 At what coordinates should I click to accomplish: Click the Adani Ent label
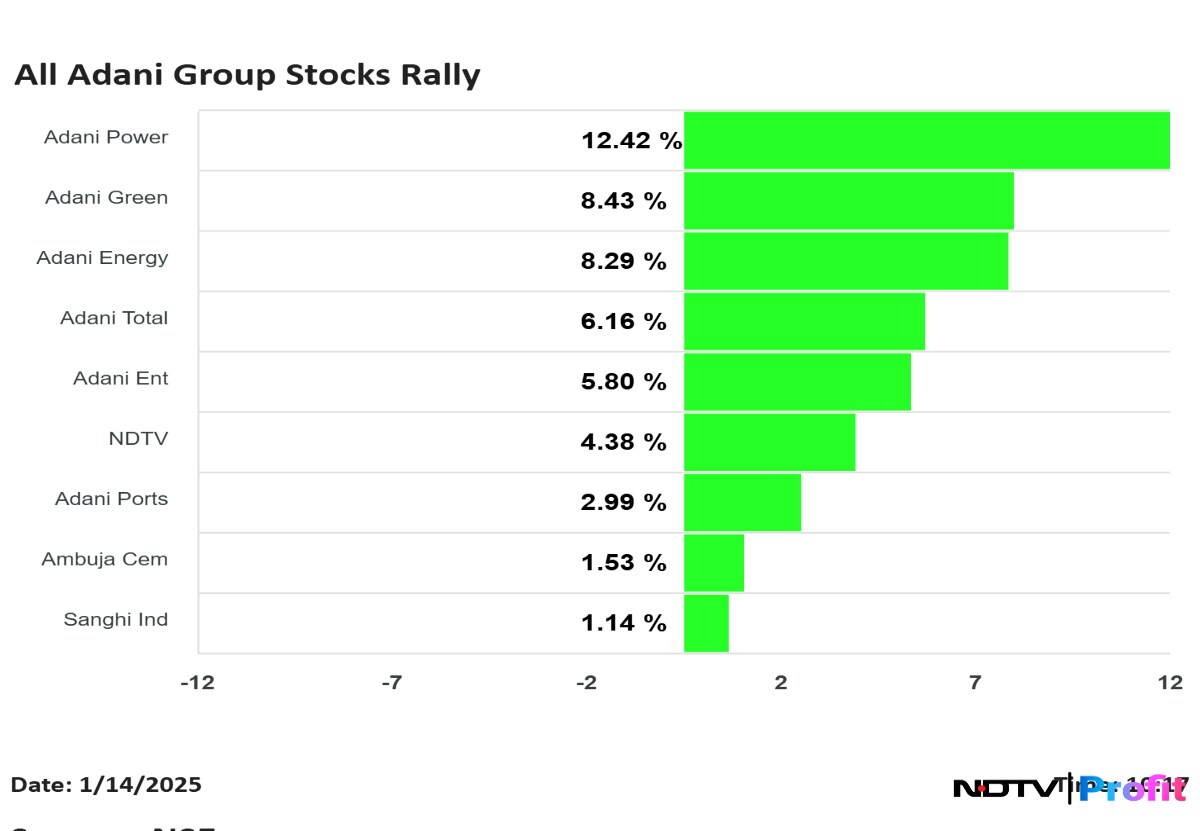(x=120, y=379)
